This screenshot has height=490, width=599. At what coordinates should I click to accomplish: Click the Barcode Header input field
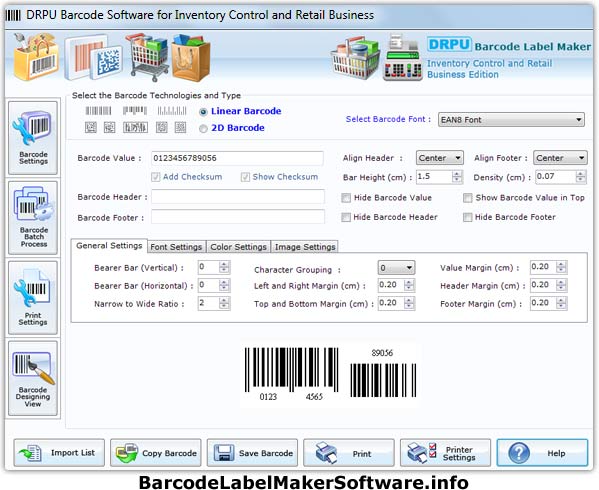[x=238, y=197]
